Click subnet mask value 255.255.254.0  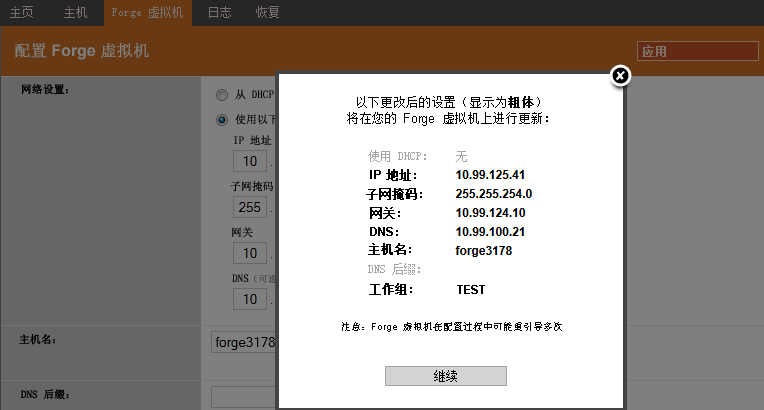pyautogui.click(x=494, y=194)
